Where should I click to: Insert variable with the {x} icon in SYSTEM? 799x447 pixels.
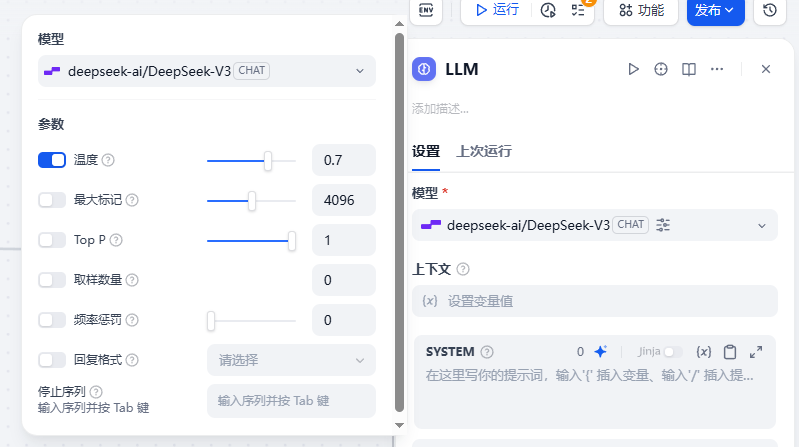[x=704, y=352]
